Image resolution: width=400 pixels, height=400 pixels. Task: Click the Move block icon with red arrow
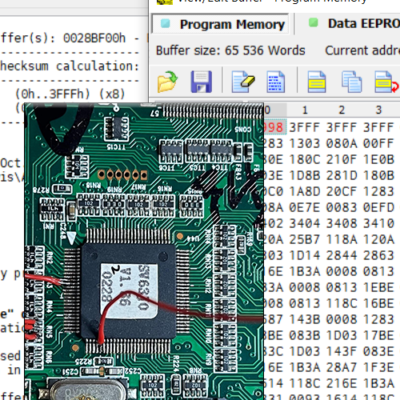tap(387, 82)
